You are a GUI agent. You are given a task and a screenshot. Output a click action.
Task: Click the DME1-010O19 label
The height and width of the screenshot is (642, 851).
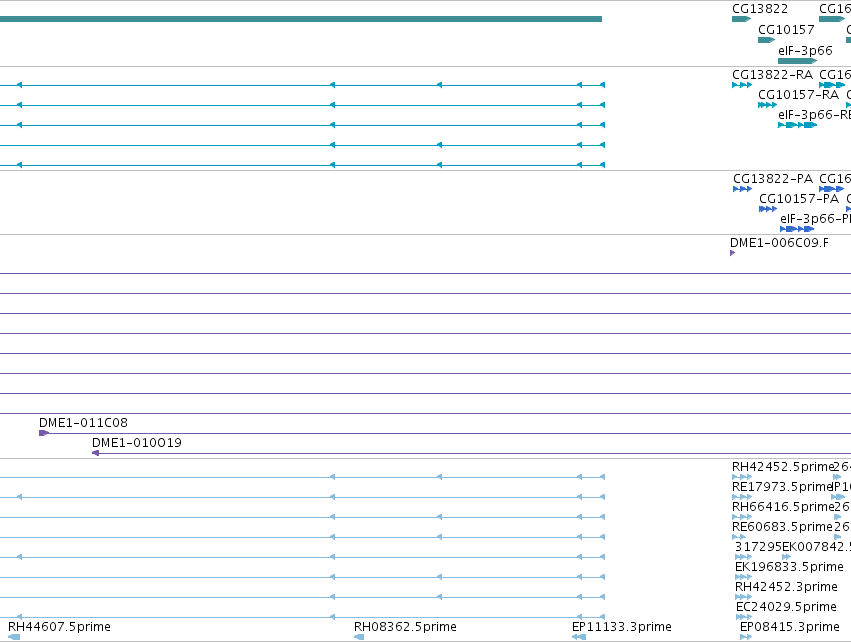(x=137, y=443)
